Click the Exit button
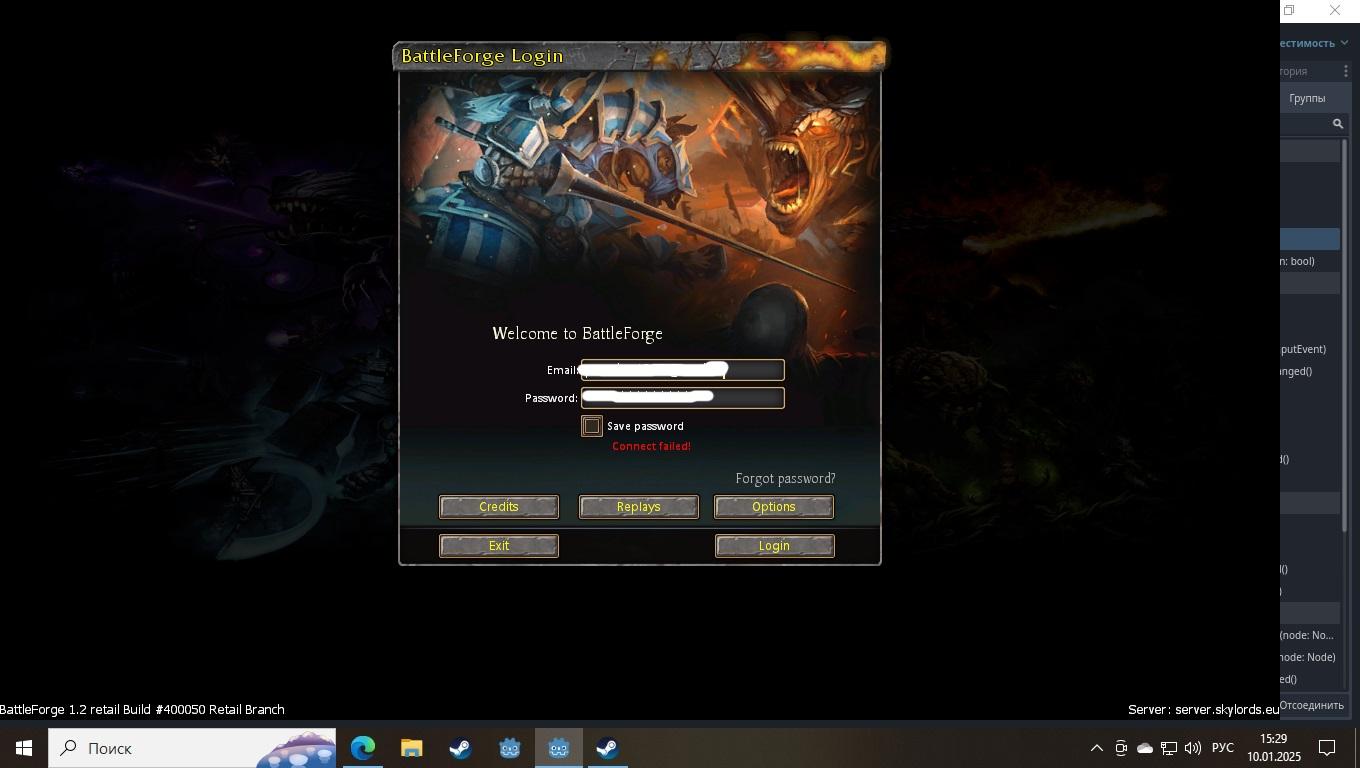Image resolution: width=1360 pixels, height=768 pixels. [x=498, y=546]
